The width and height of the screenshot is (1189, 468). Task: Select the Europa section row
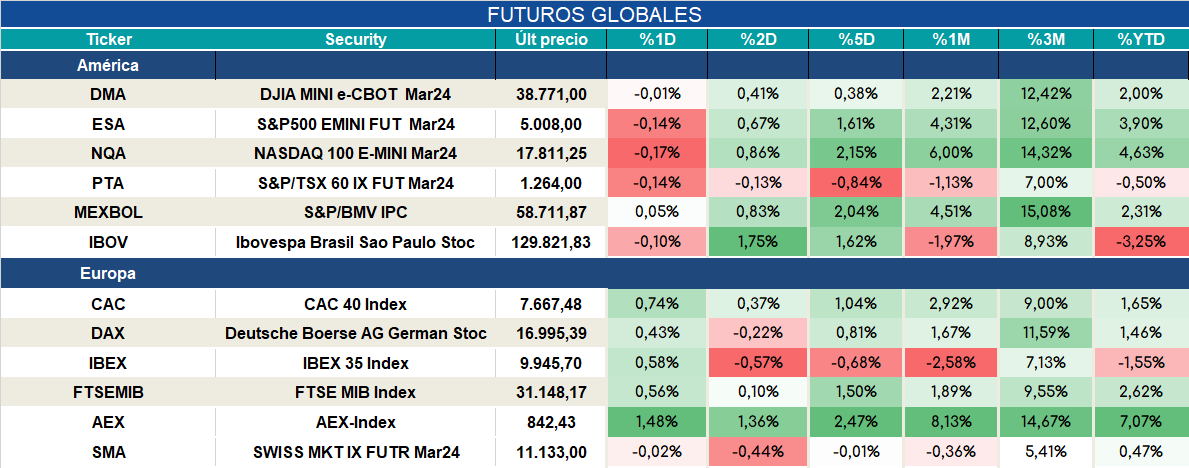pyautogui.click(x=594, y=274)
